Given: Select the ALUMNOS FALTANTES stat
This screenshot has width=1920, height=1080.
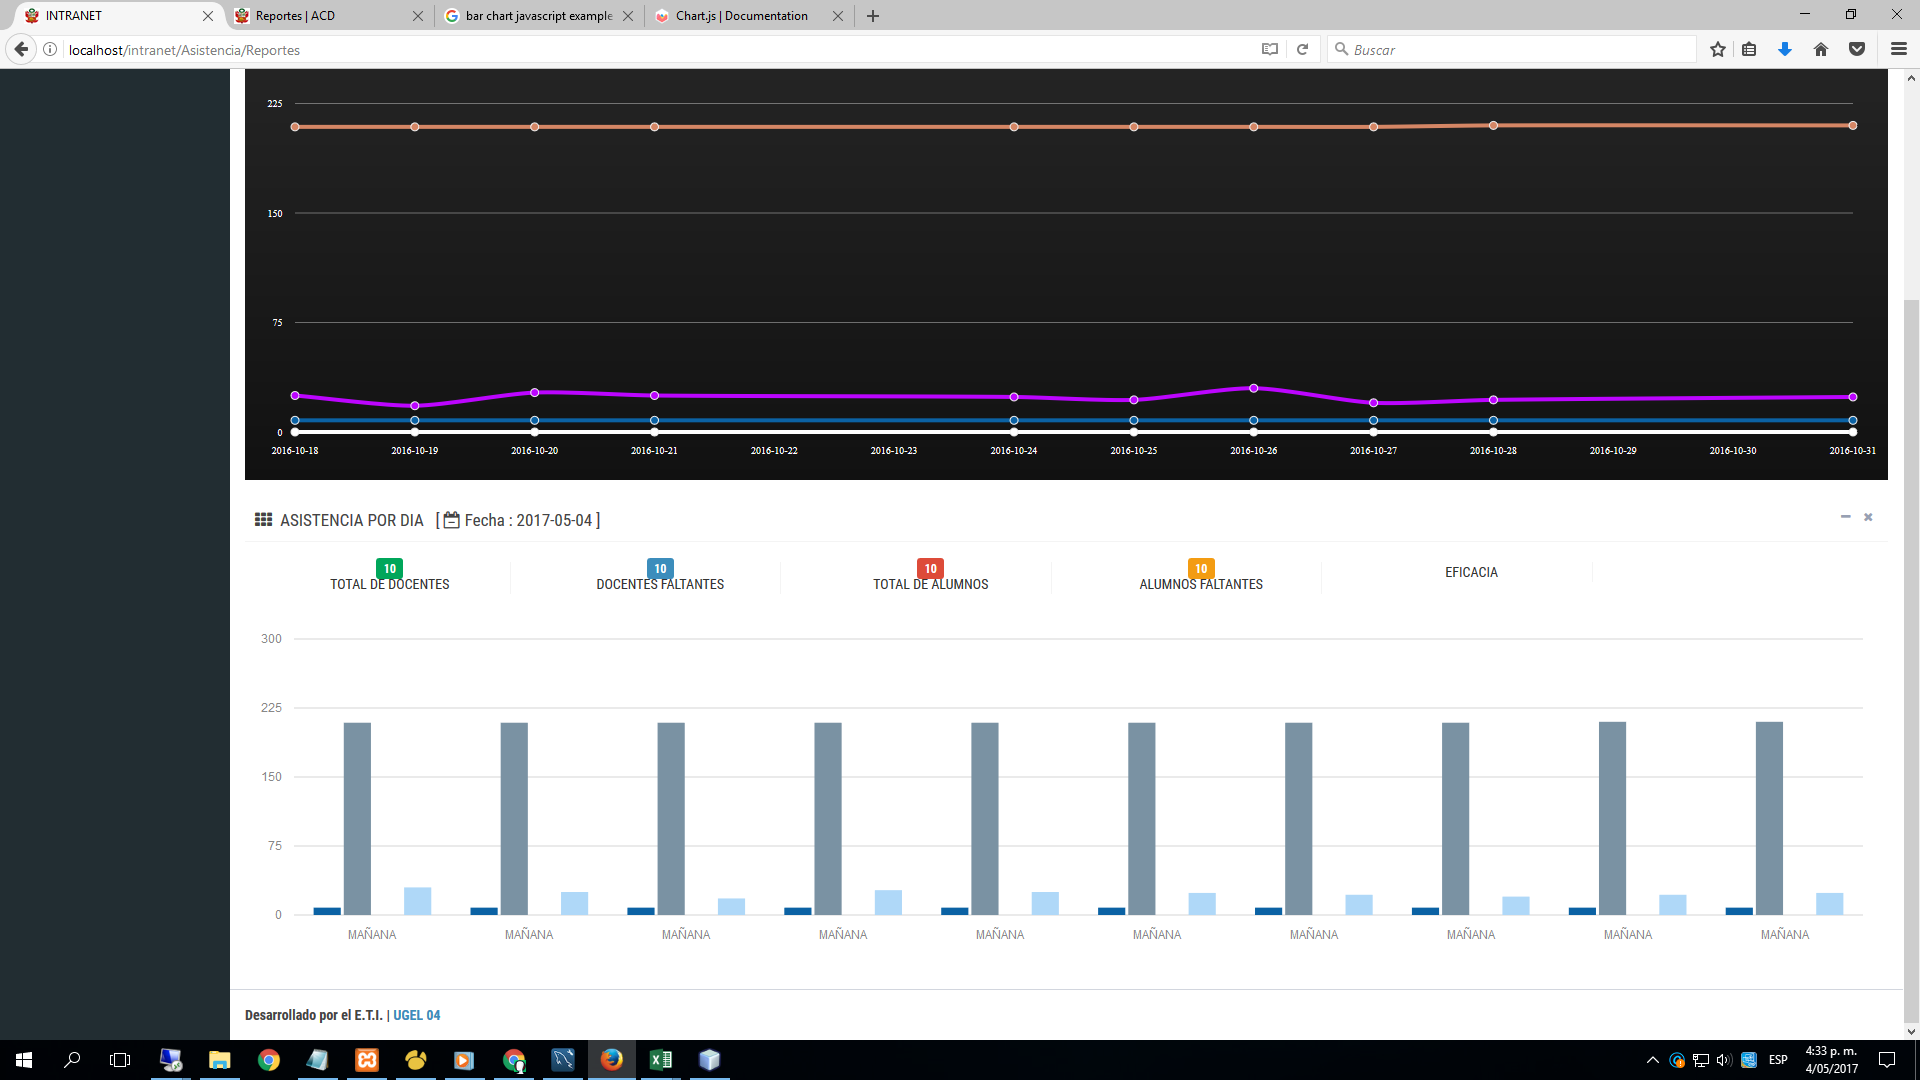Looking at the screenshot, I should 1201,584.
